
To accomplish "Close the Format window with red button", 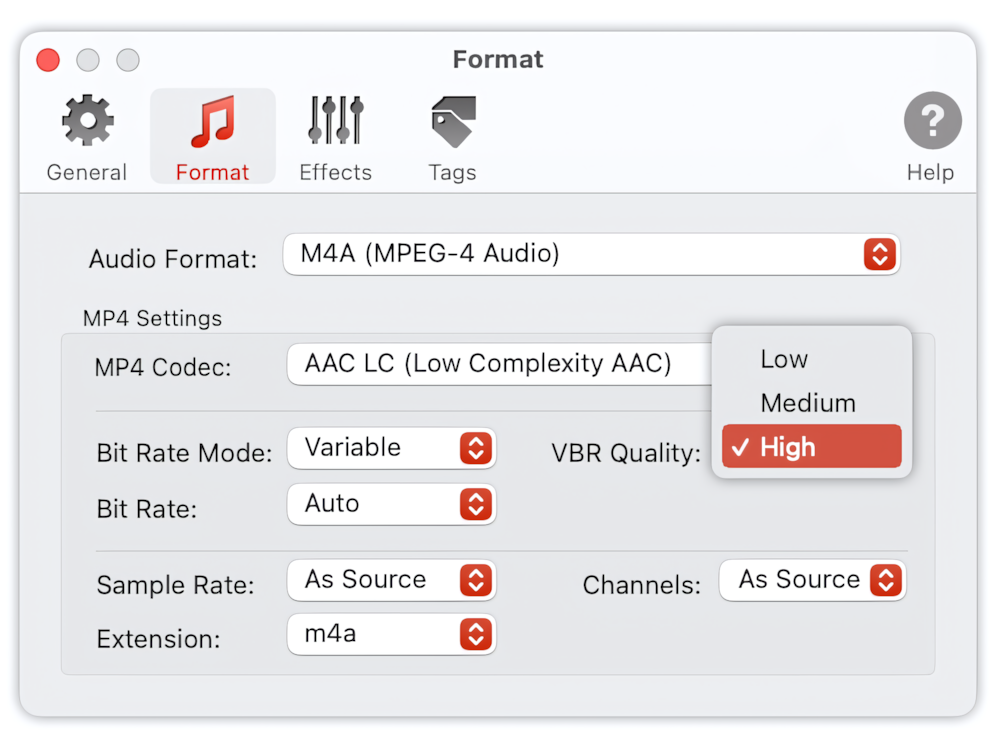I will pos(48,60).
